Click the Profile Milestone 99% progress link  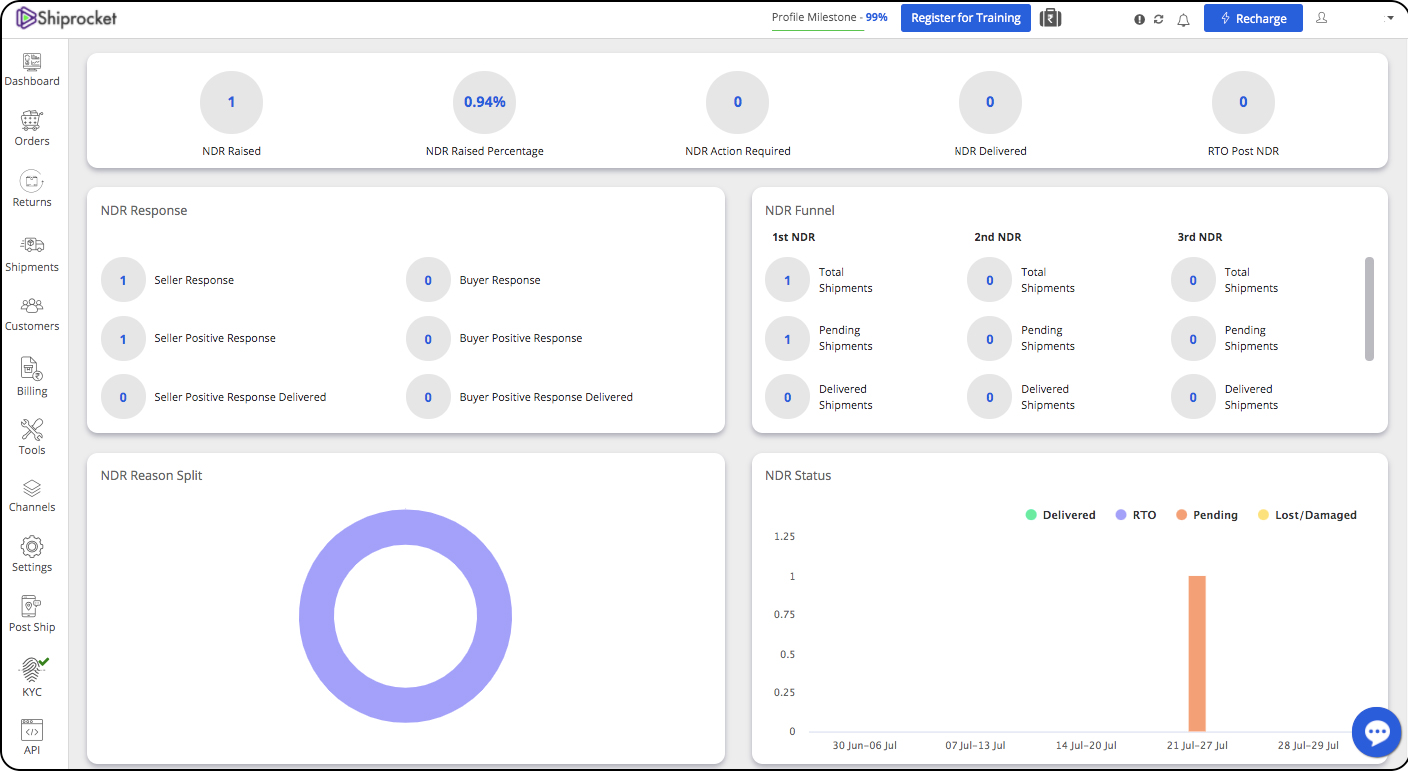[828, 17]
